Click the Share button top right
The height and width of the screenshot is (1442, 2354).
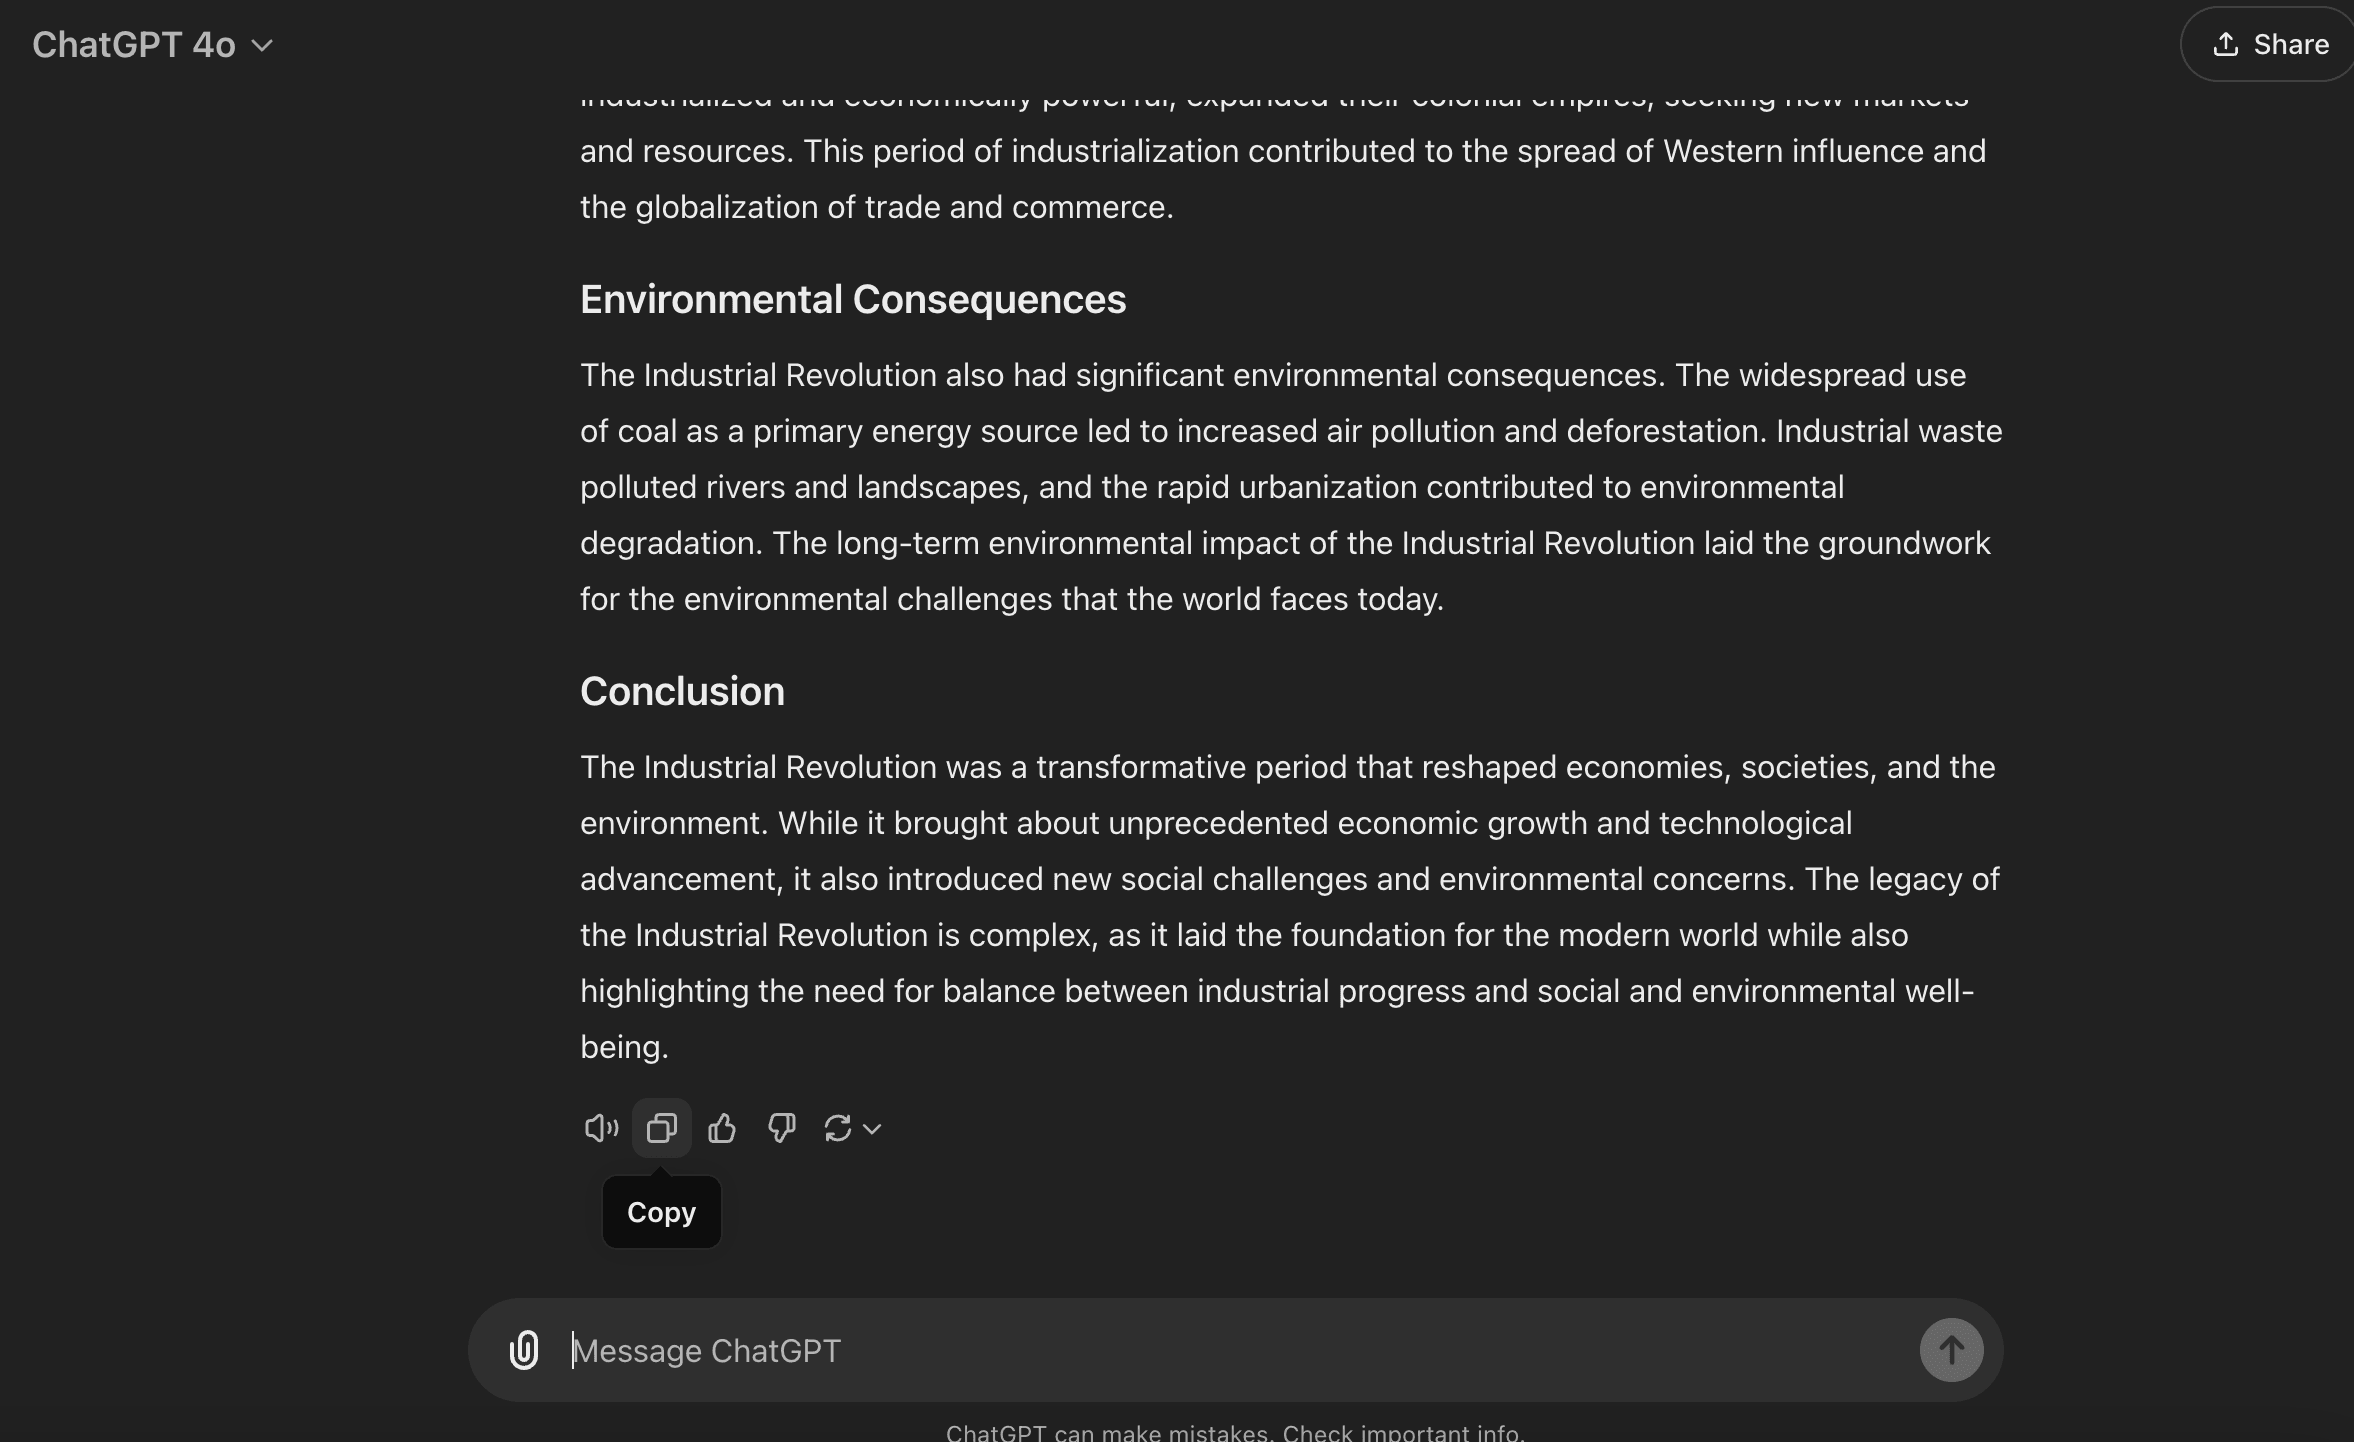(2268, 44)
